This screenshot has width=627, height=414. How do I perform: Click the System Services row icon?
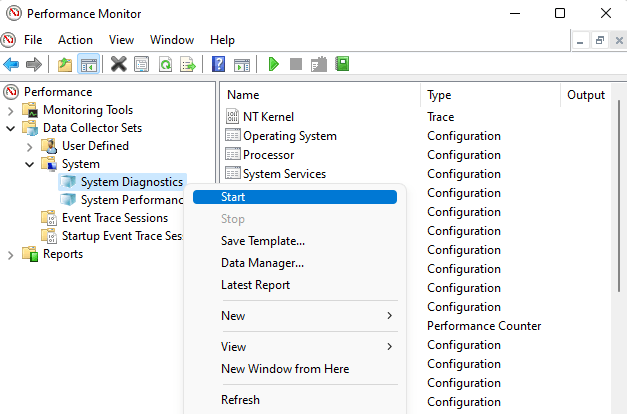(x=233, y=173)
